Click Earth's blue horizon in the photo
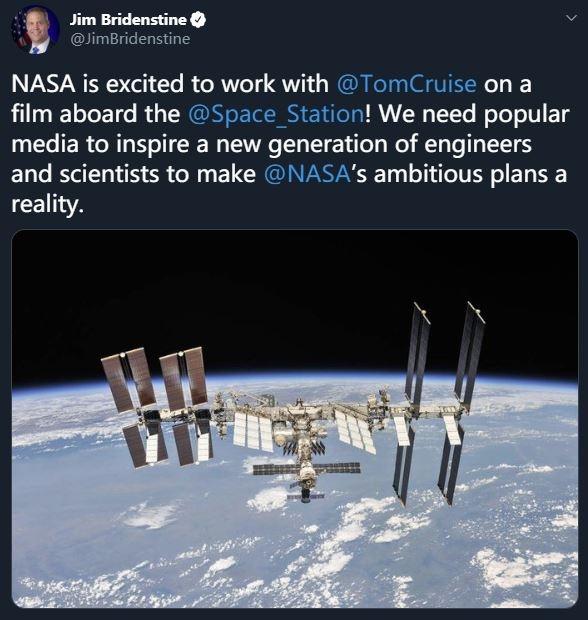The image size is (588, 620). [x=297, y=380]
